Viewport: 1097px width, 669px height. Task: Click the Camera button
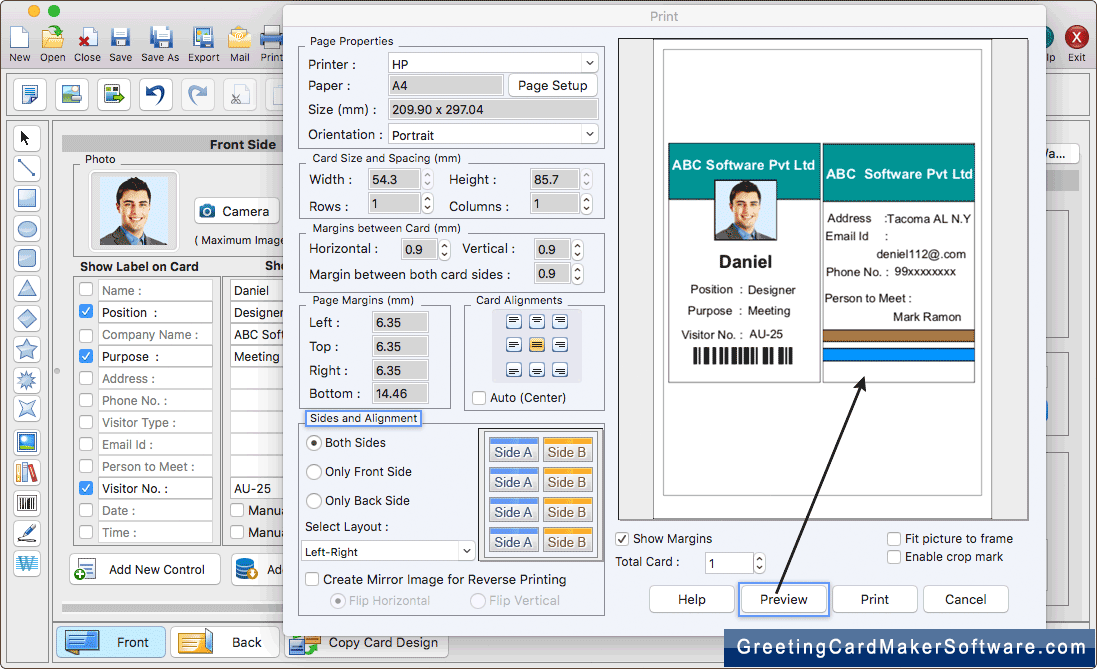tap(236, 211)
